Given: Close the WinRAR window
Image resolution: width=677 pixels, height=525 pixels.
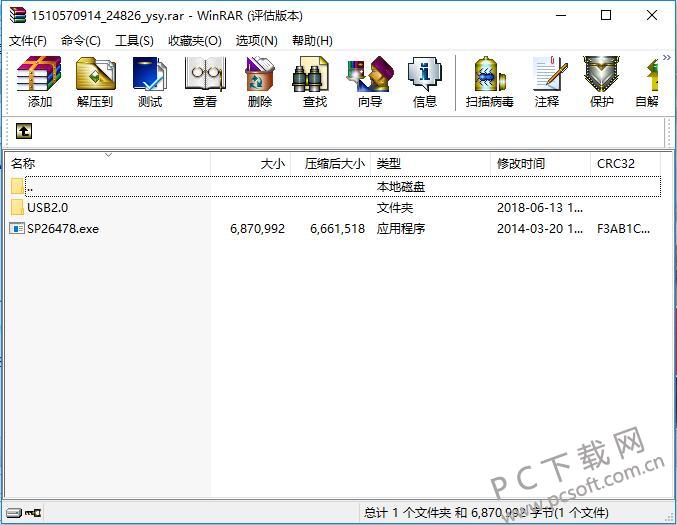Looking at the screenshot, I should [652, 16].
